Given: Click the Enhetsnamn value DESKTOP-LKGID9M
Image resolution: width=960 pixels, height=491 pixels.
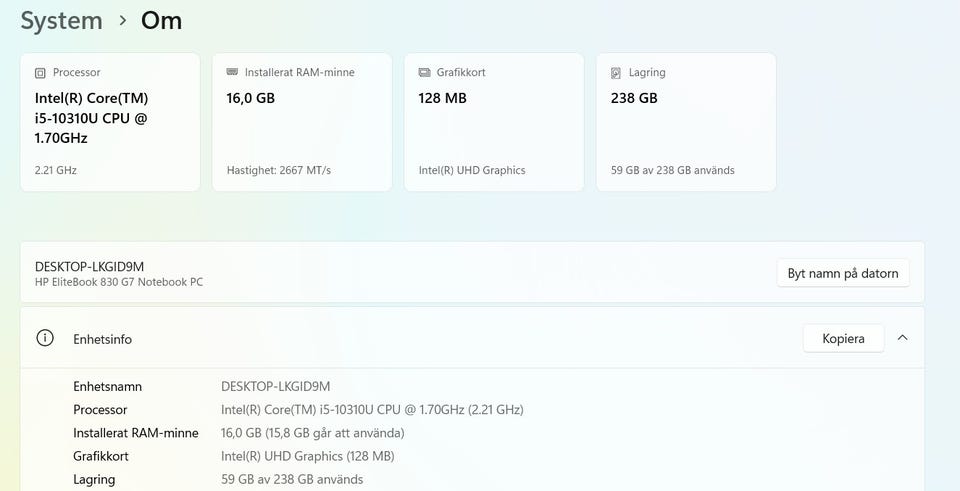Looking at the screenshot, I should [x=276, y=386].
